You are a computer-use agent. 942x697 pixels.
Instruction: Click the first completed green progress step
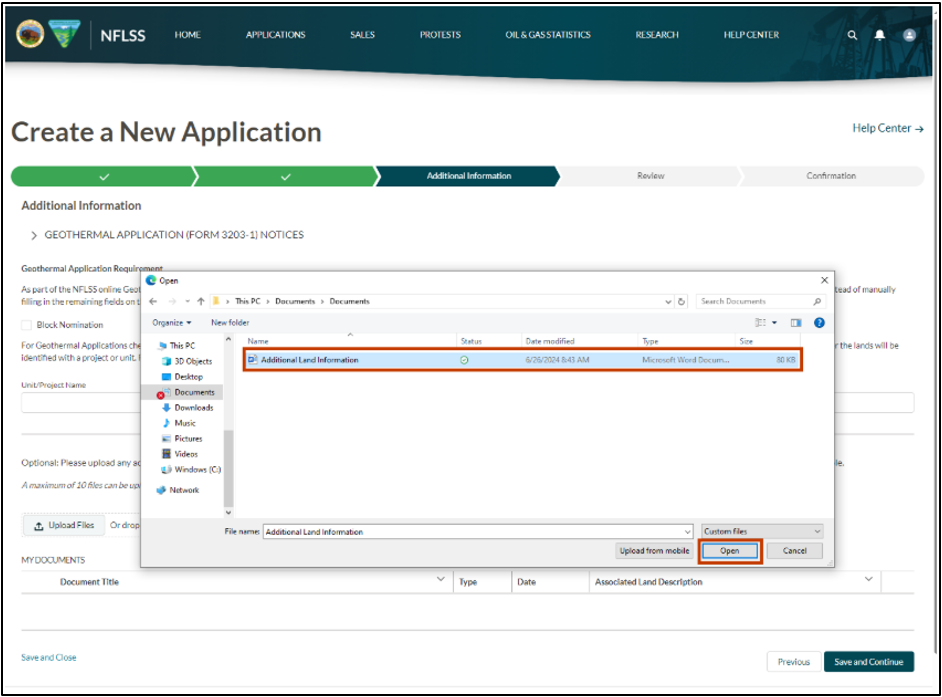pos(103,176)
